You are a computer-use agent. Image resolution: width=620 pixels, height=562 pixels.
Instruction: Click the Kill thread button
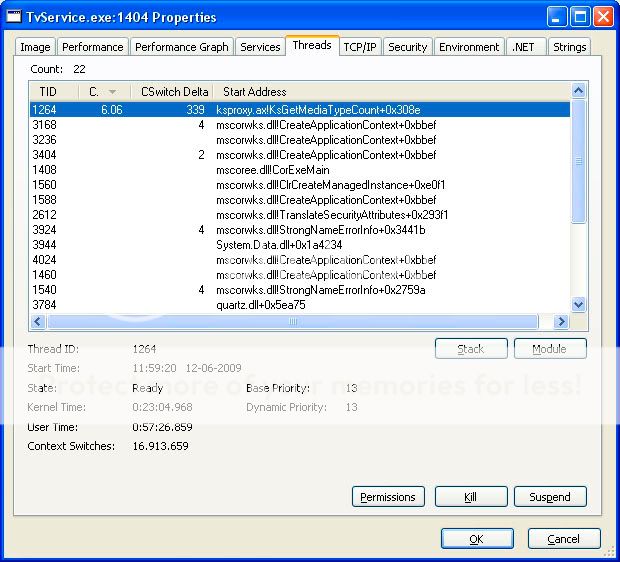click(x=471, y=497)
